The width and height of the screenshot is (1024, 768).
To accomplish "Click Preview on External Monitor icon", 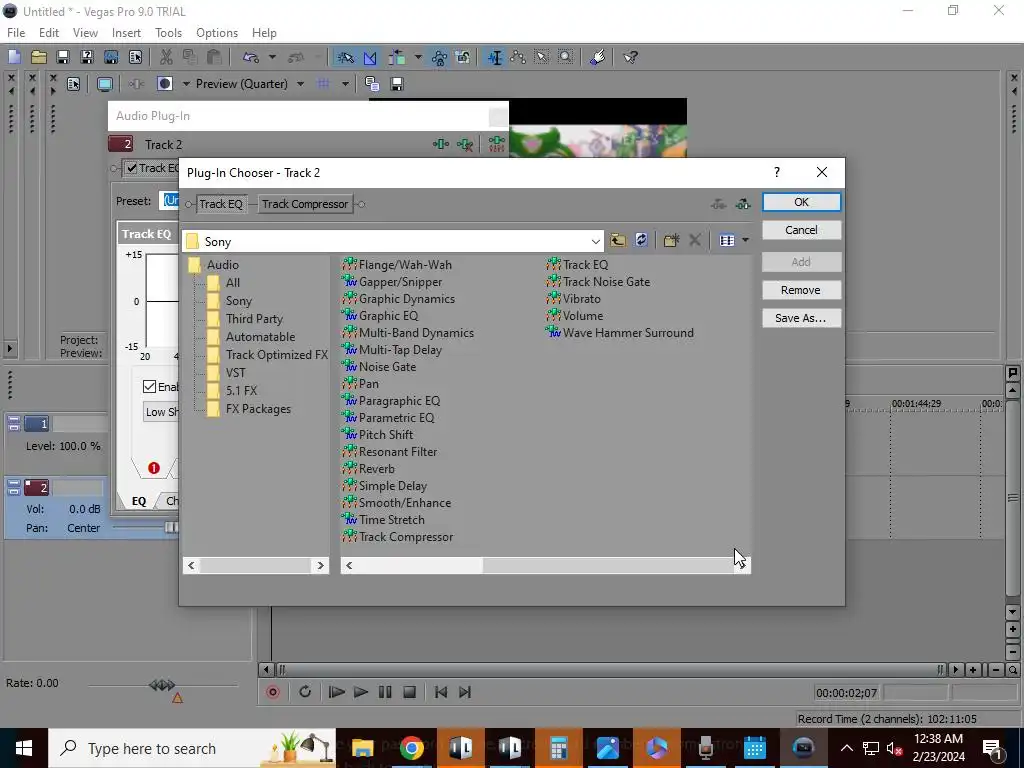I will point(104,84).
